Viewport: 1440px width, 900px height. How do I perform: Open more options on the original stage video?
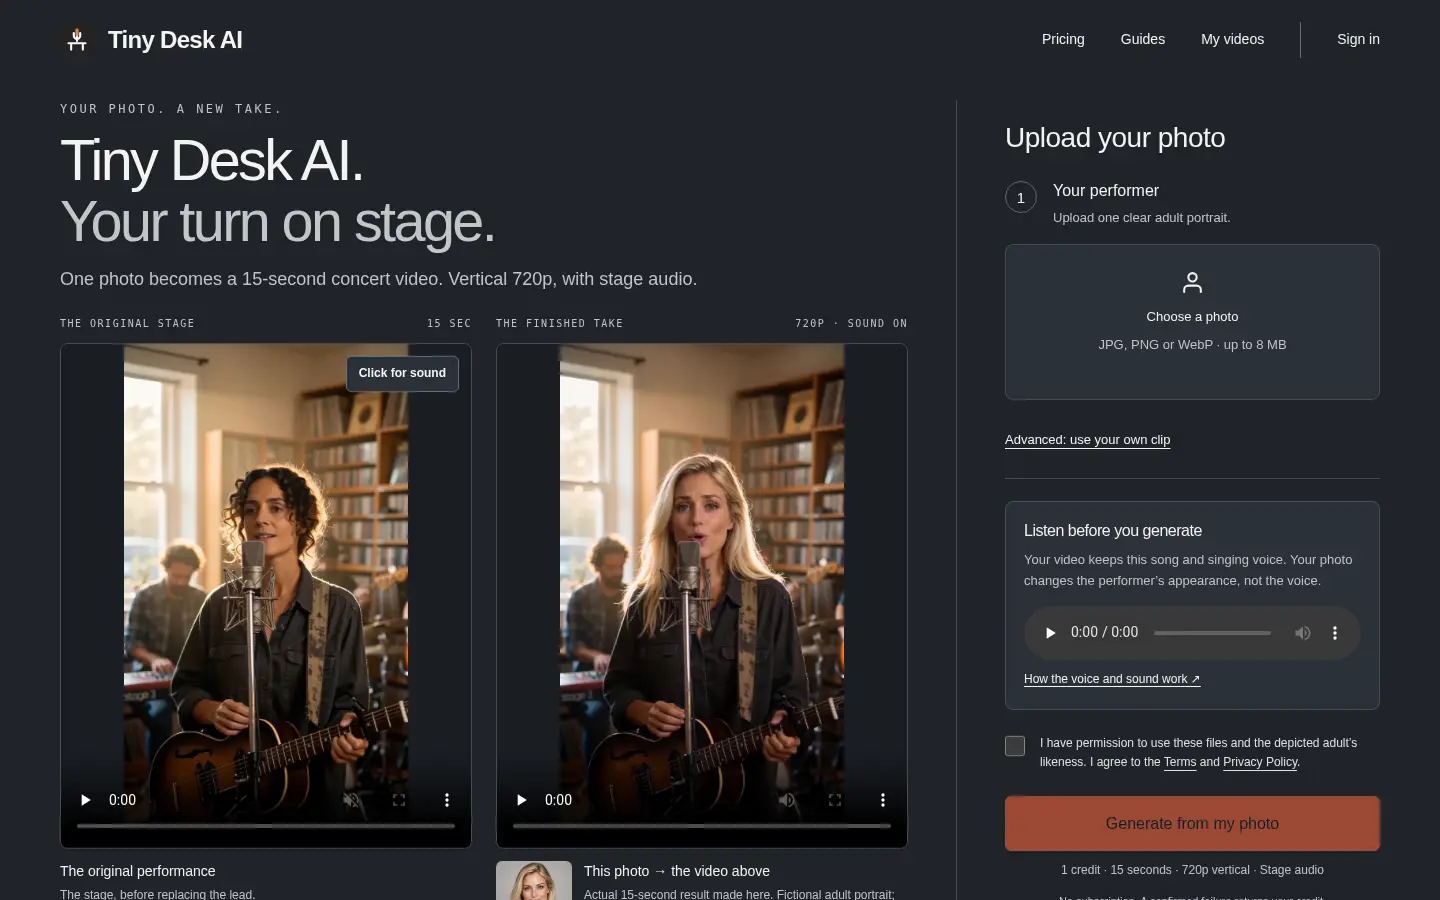click(x=447, y=800)
